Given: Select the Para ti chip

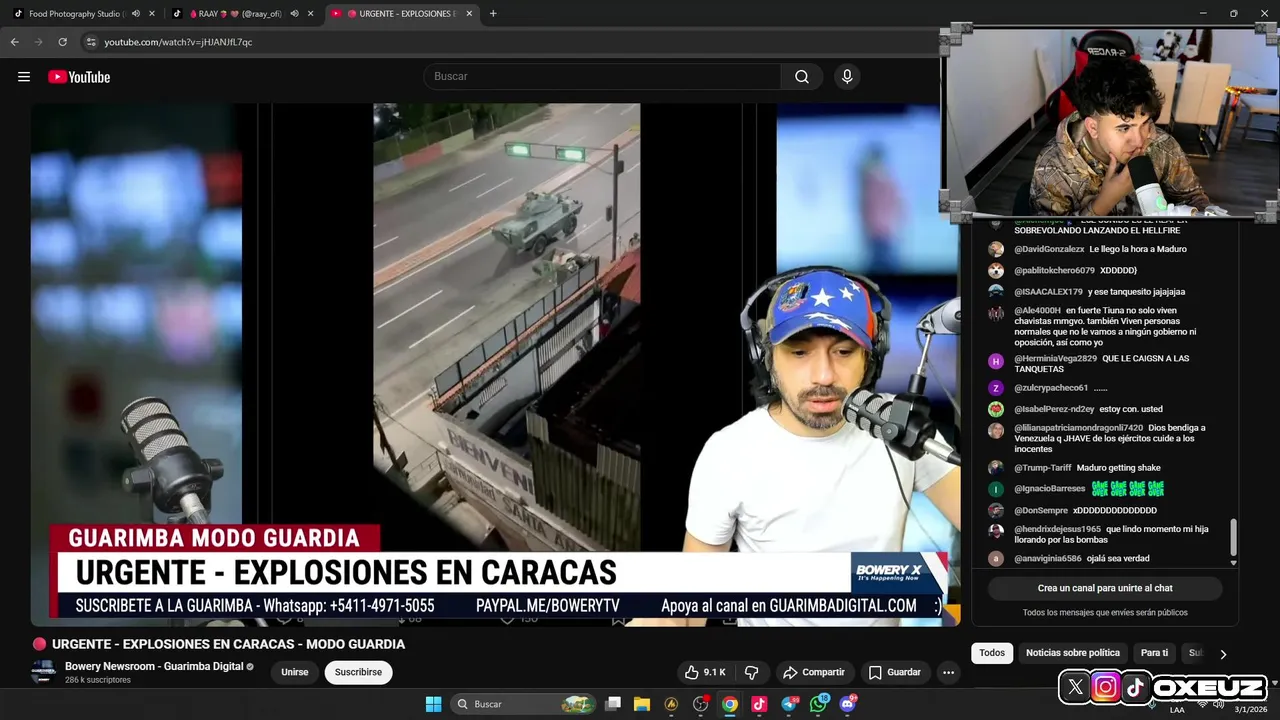Looking at the screenshot, I should pyautogui.click(x=1154, y=653).
